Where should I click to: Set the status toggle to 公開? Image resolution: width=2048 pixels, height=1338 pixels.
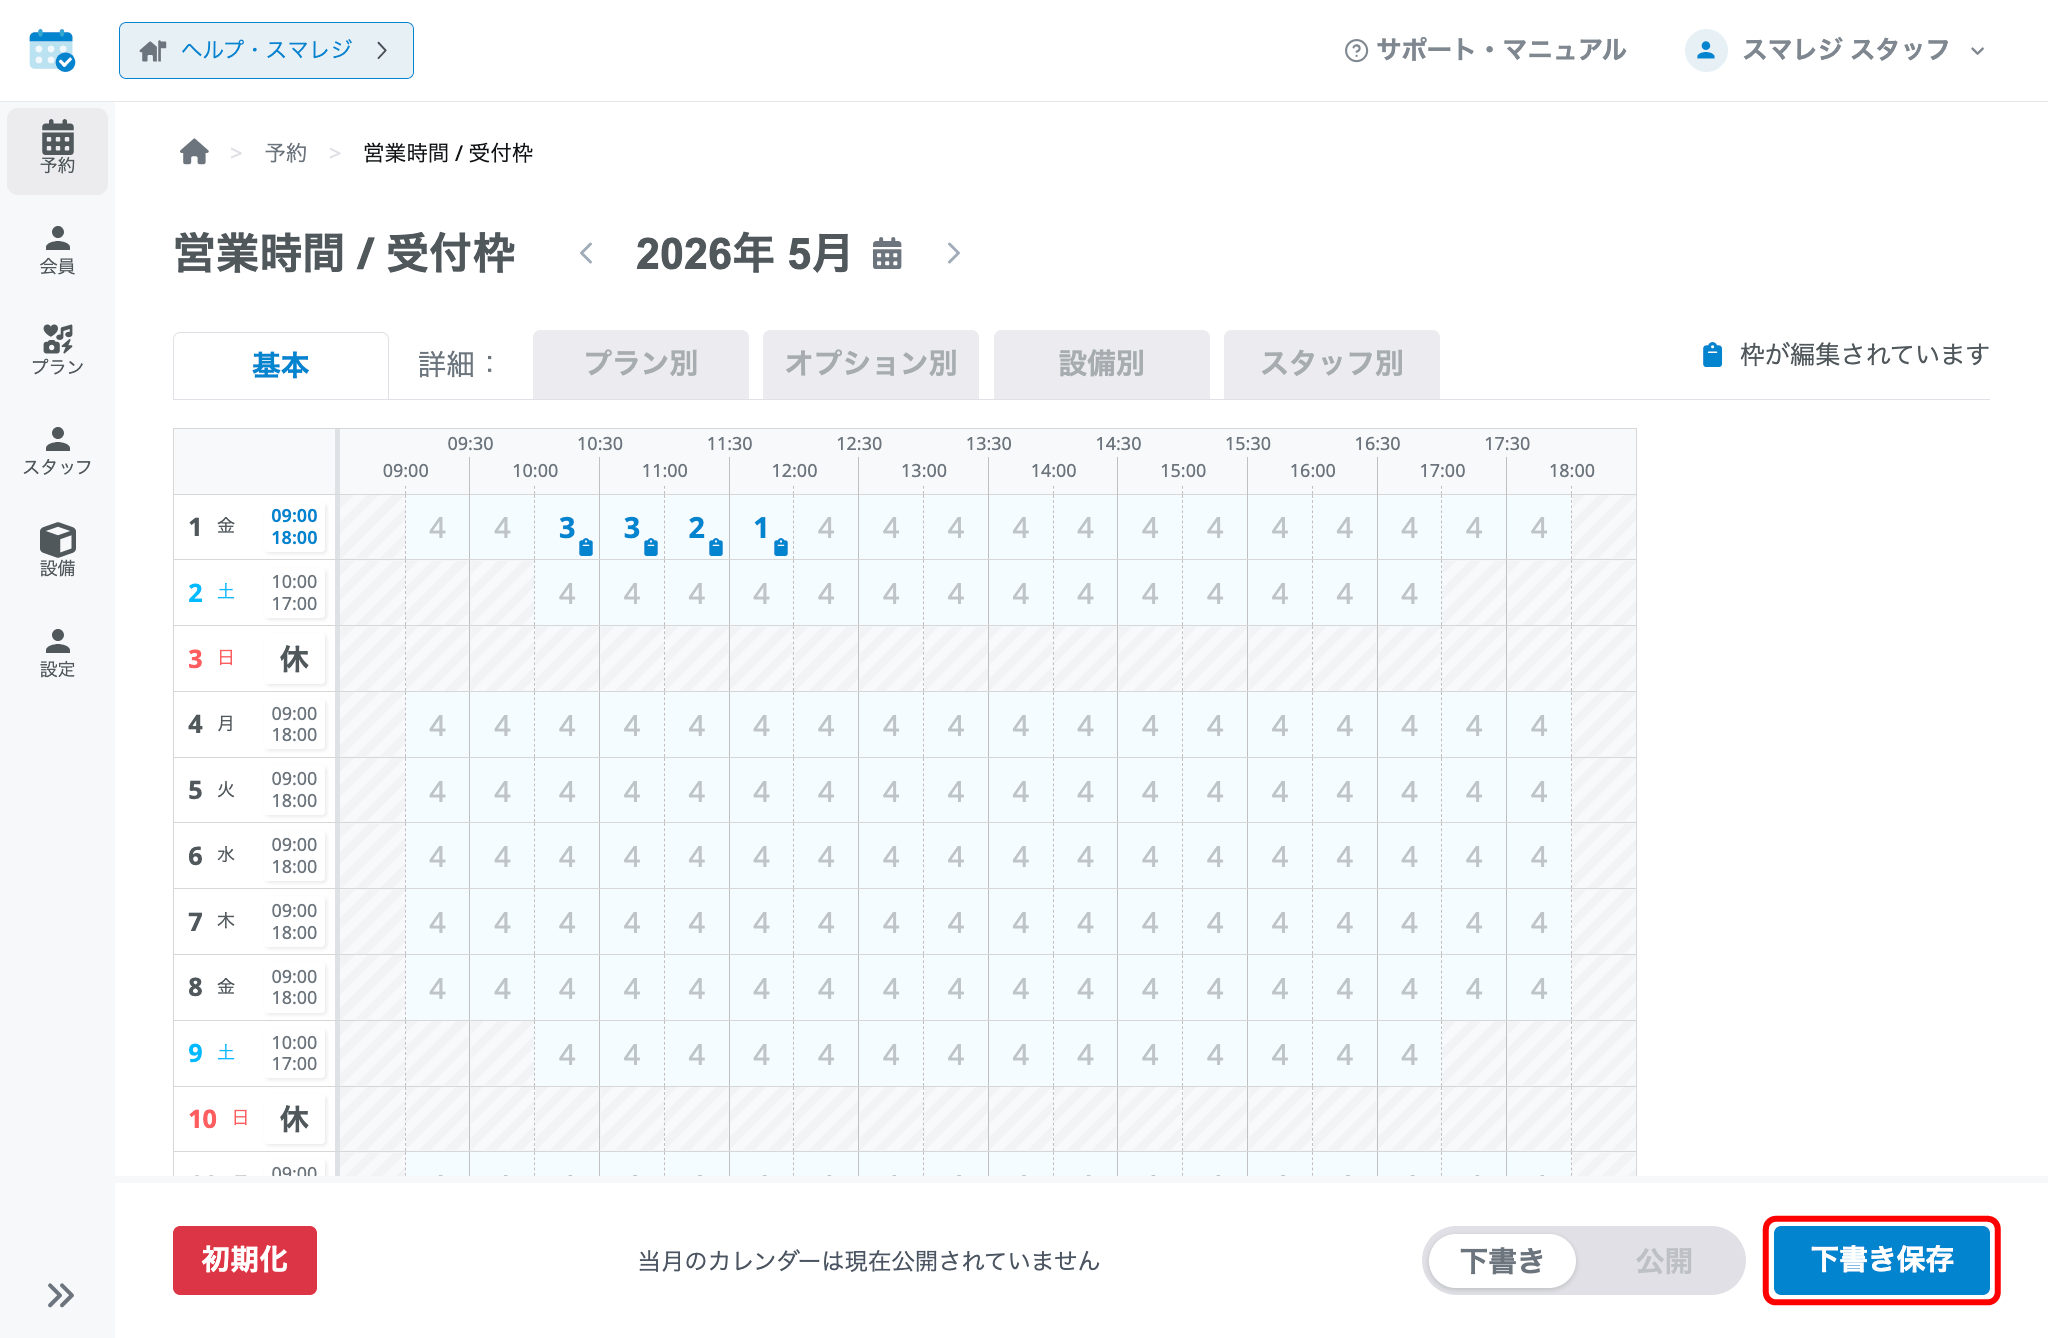pos(1664,1261)
